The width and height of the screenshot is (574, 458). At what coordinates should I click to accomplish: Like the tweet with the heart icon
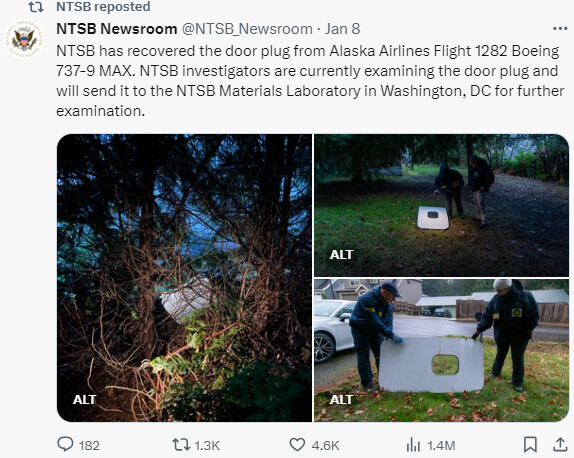coord(297,445)
